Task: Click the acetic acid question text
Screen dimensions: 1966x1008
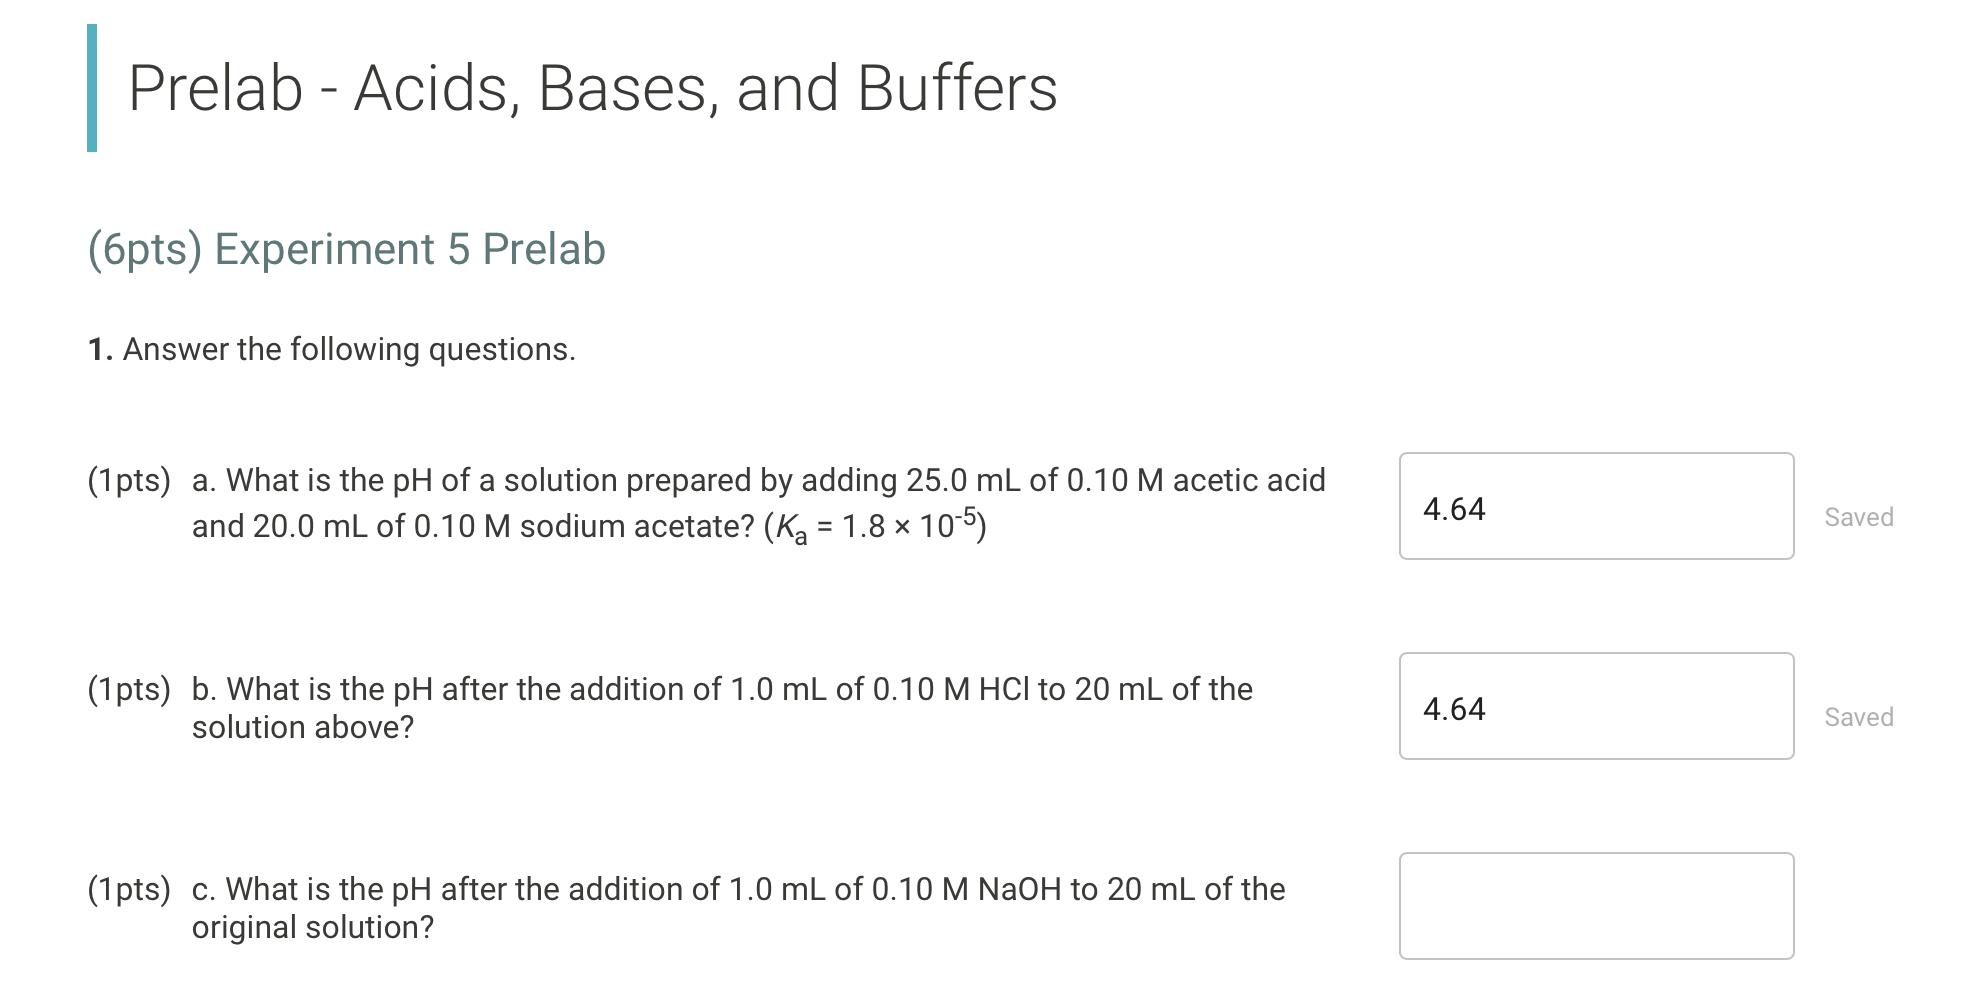Action: tap(758, 480)
